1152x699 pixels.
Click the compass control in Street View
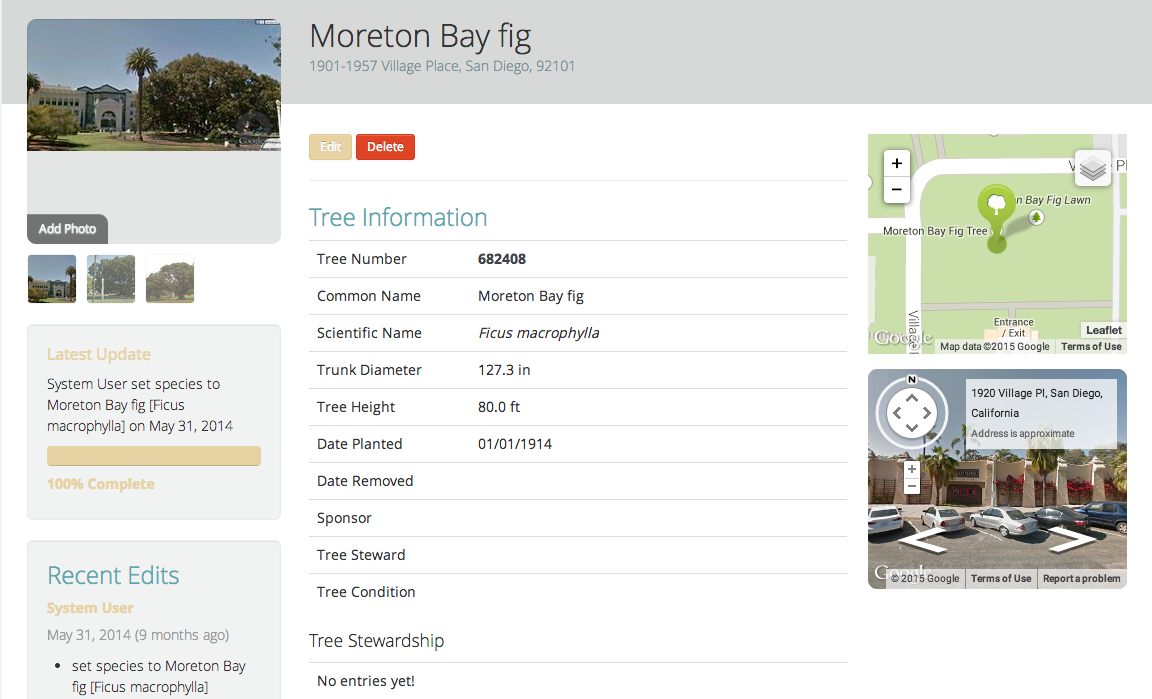click(912, 412)
